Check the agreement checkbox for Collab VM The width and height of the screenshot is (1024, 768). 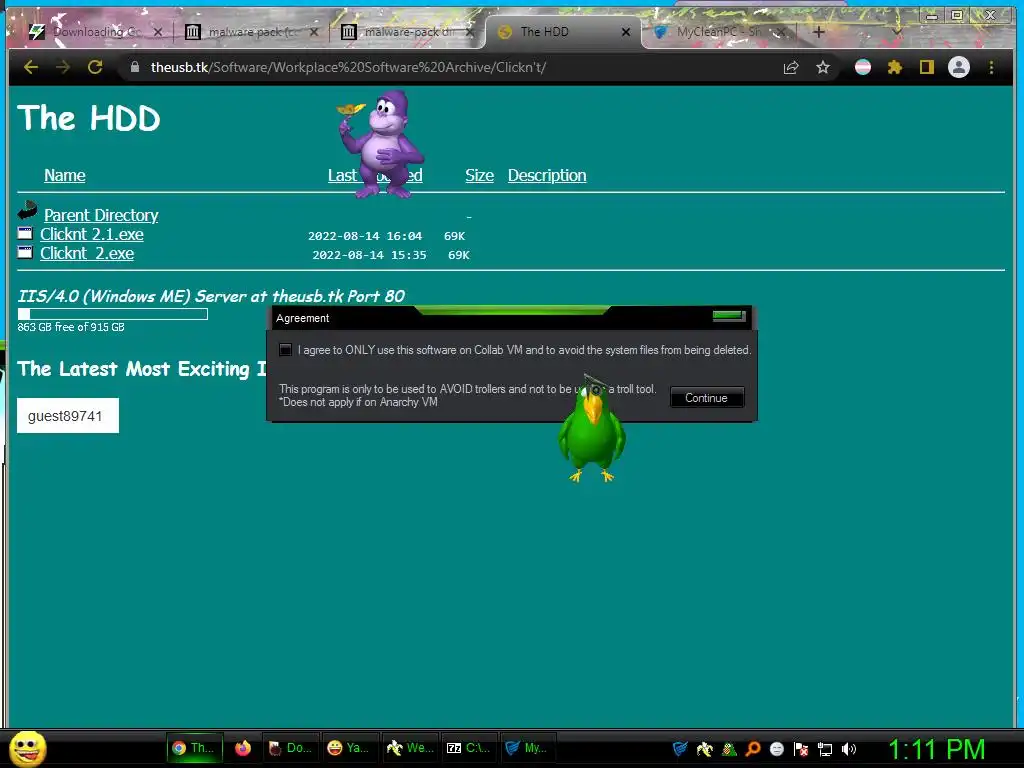285,349
